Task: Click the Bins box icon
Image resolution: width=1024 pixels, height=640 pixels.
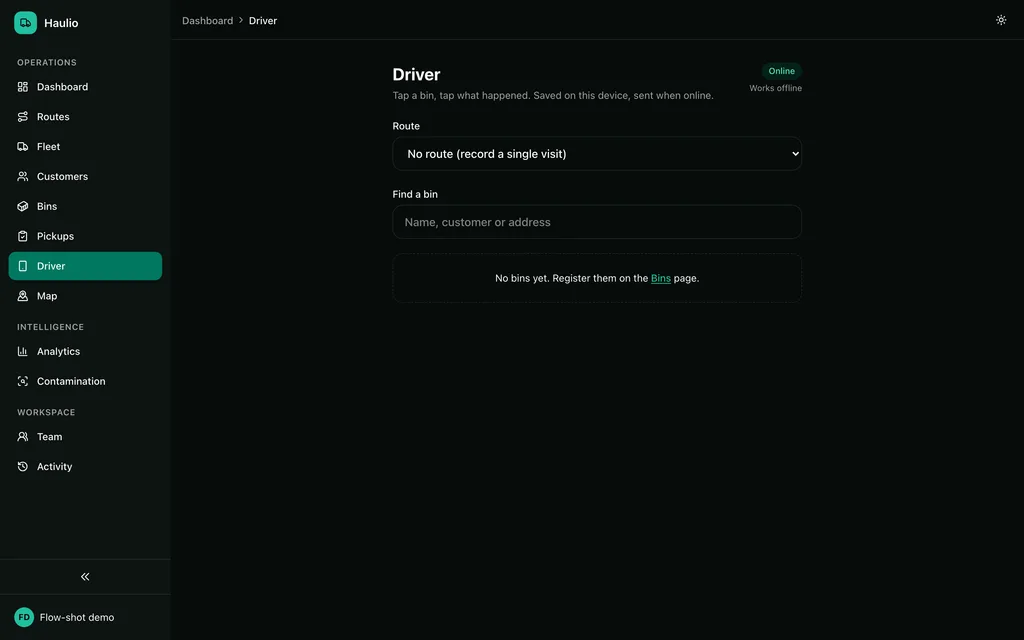Action: click(23, 206)
